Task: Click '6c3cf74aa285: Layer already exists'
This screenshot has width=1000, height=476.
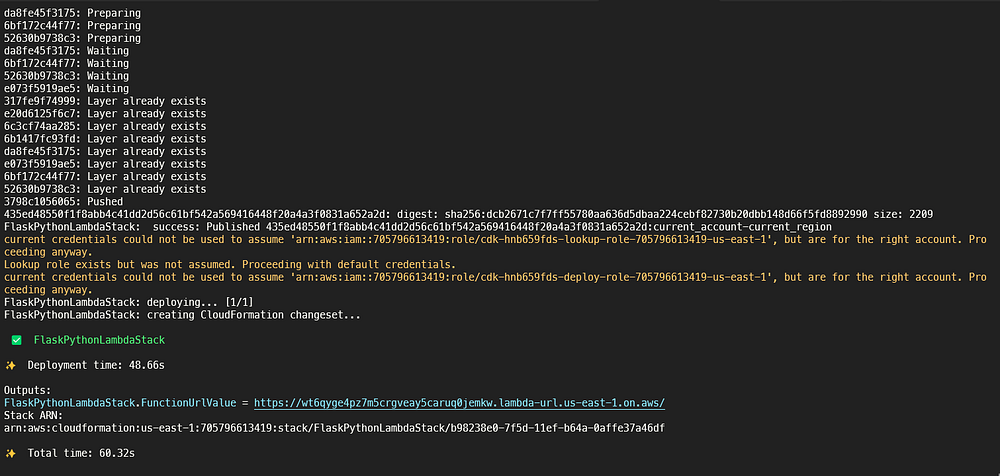Action: (x=105, y=126)
